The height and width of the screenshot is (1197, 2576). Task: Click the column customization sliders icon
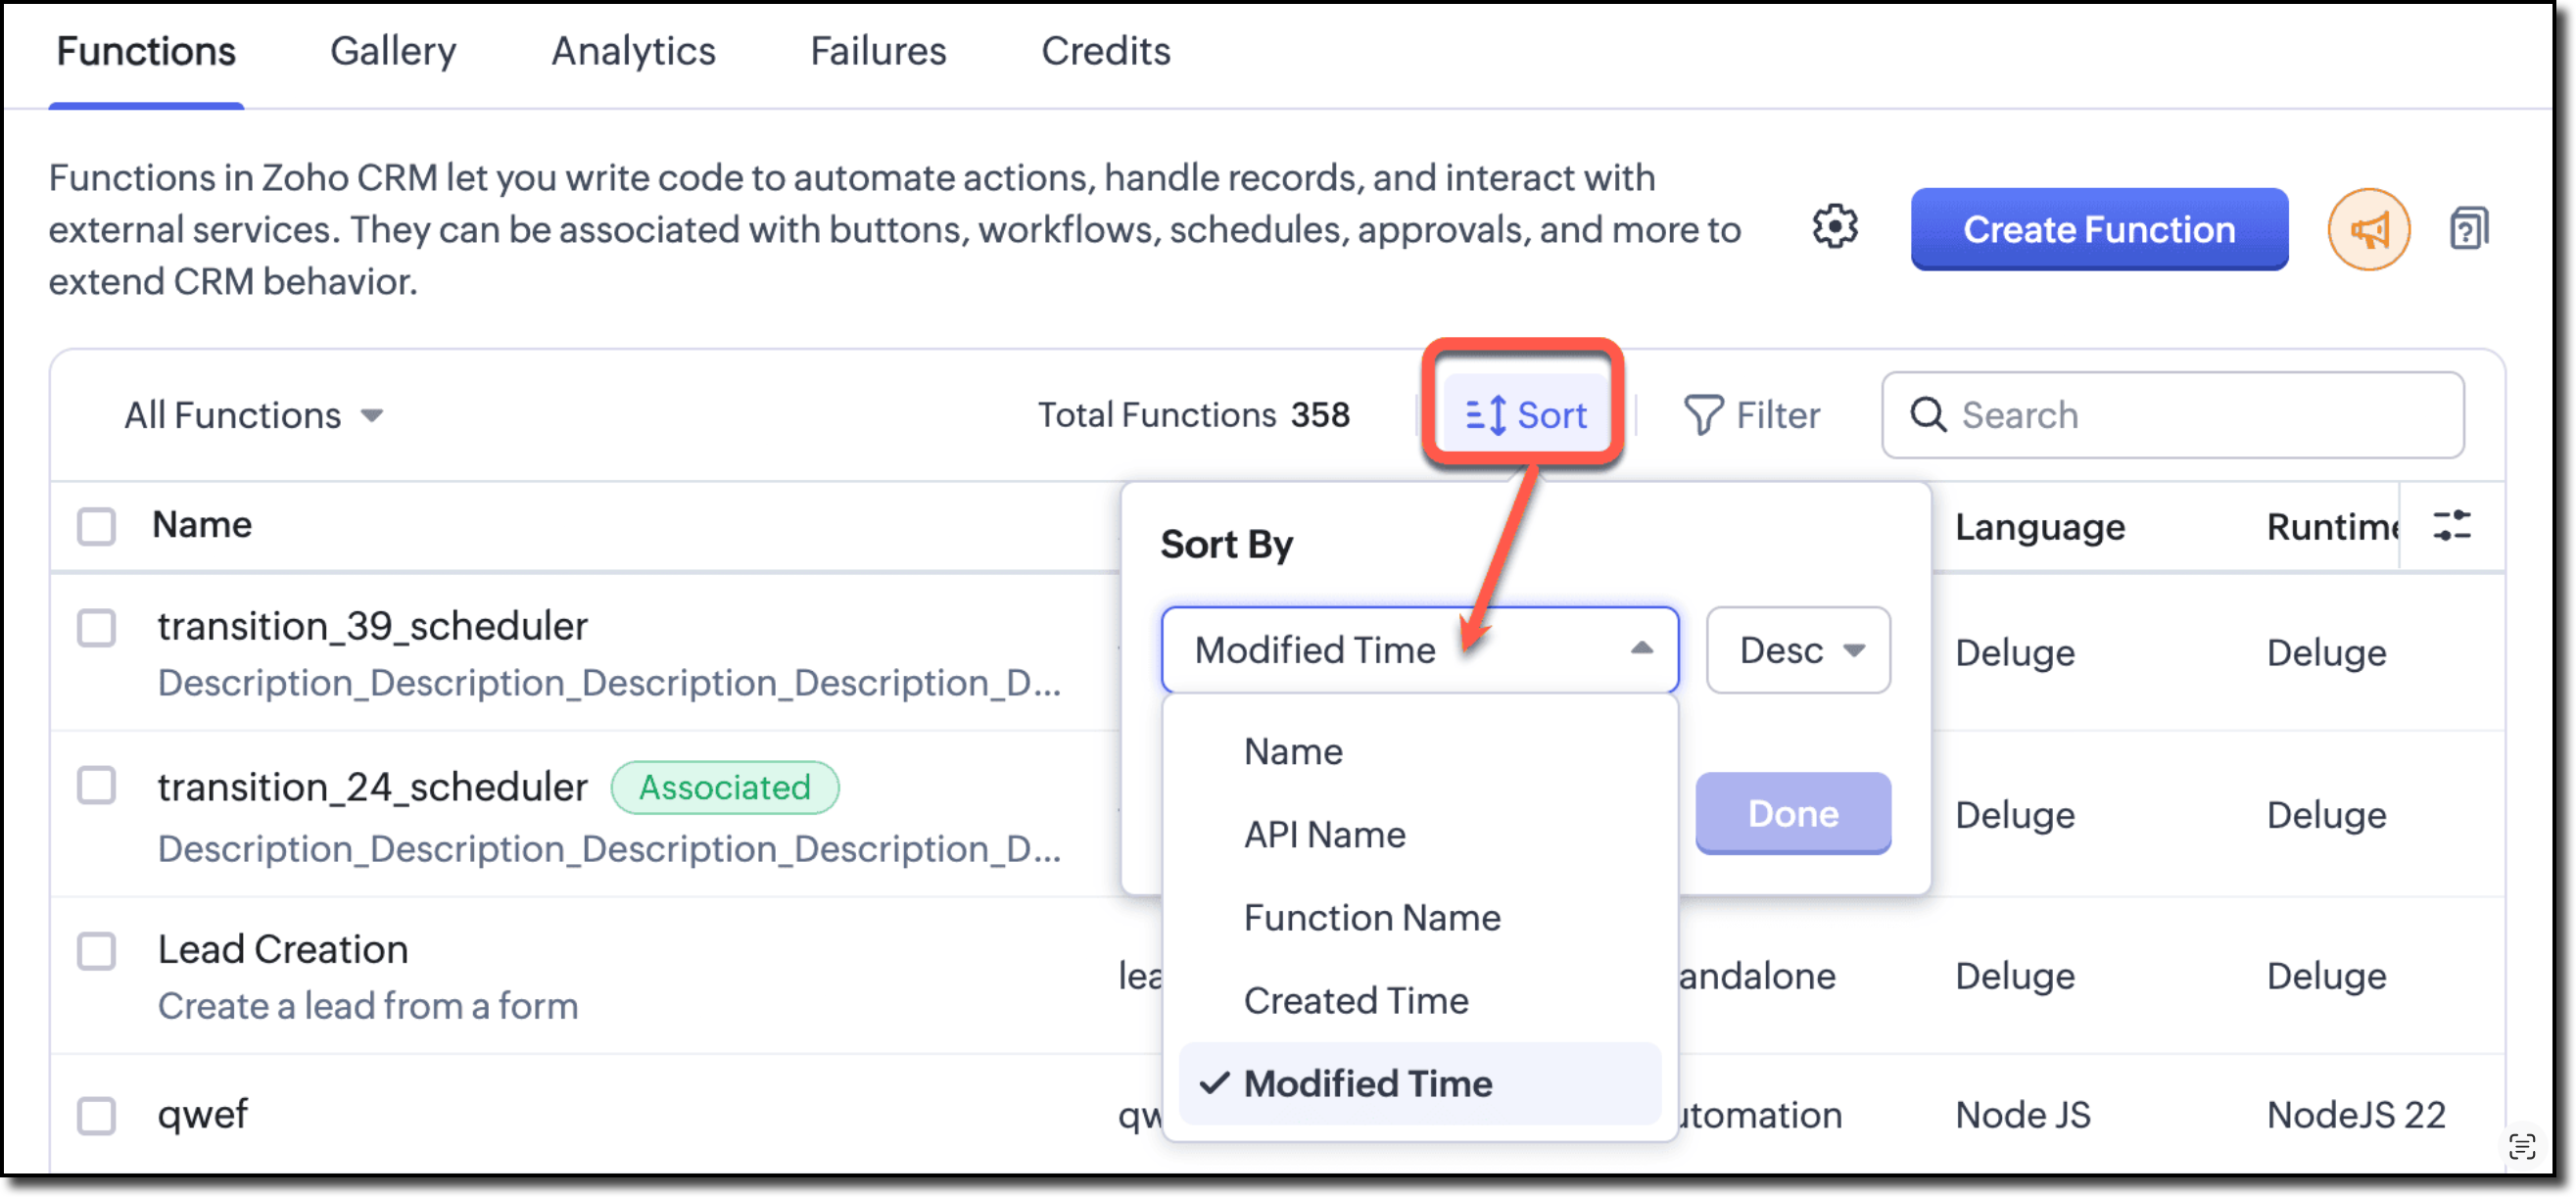[x=2452, y=525]
